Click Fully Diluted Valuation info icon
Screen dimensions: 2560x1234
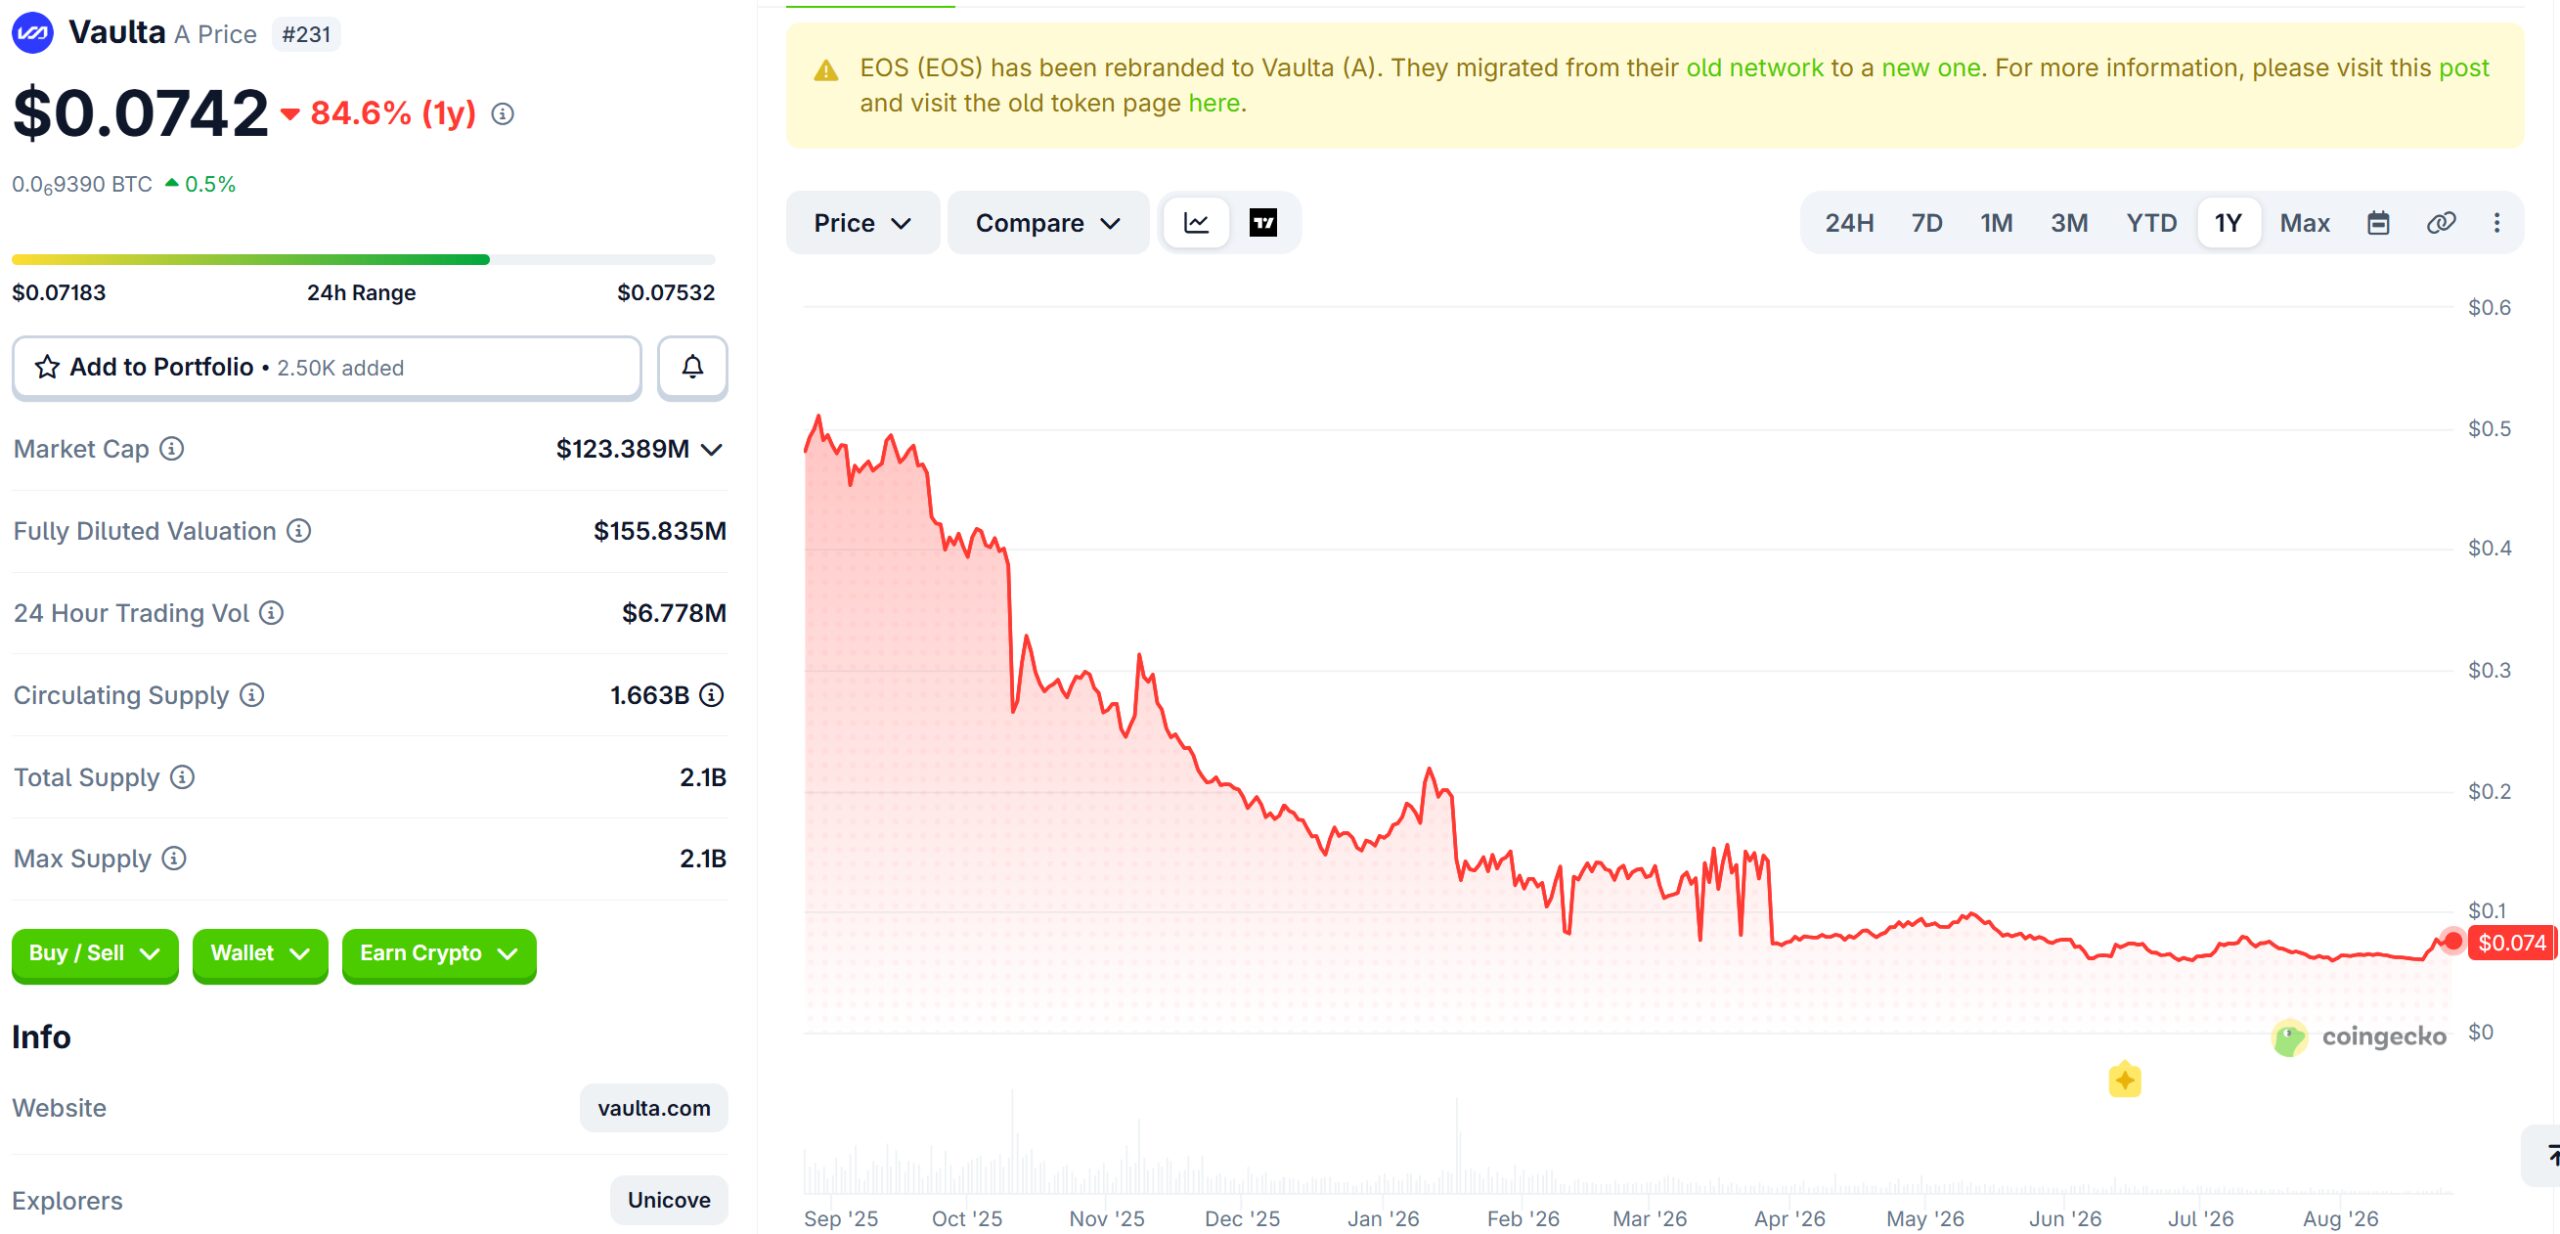[x=299, y=531]
